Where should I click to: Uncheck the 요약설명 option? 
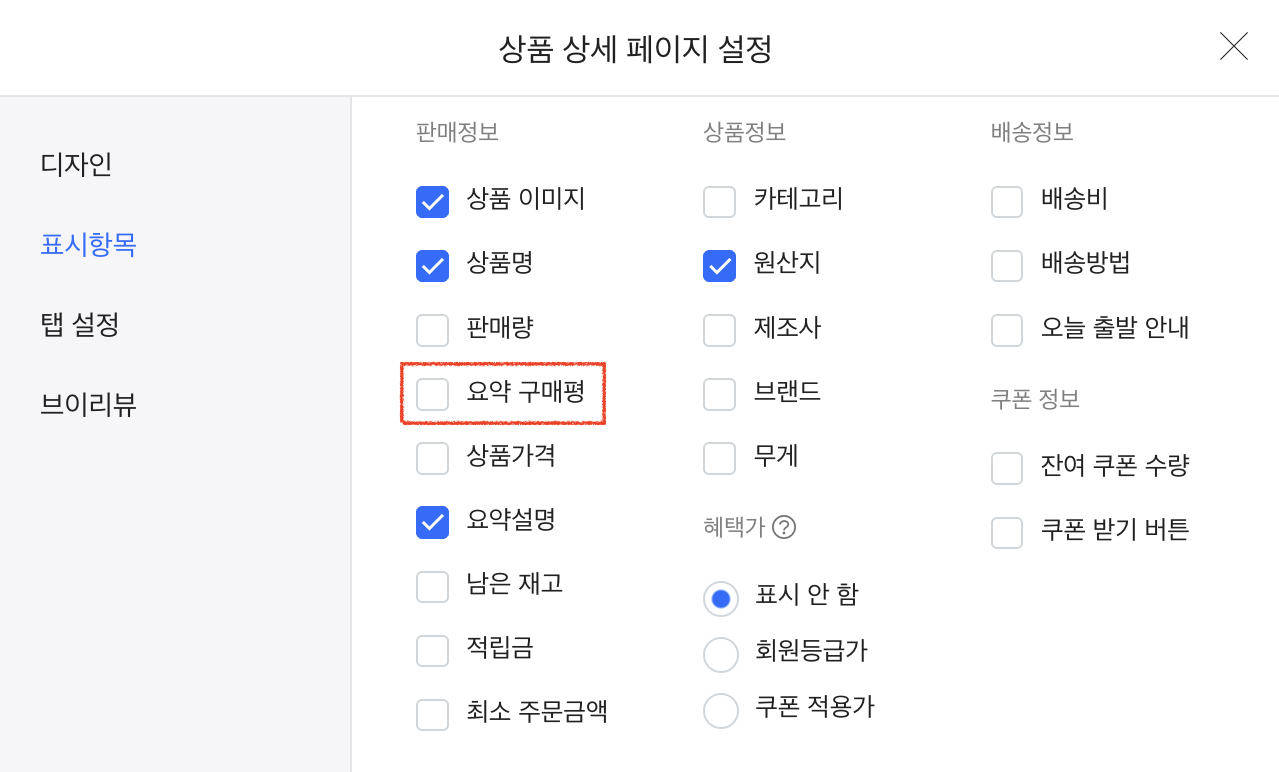[x=432, y=522]
